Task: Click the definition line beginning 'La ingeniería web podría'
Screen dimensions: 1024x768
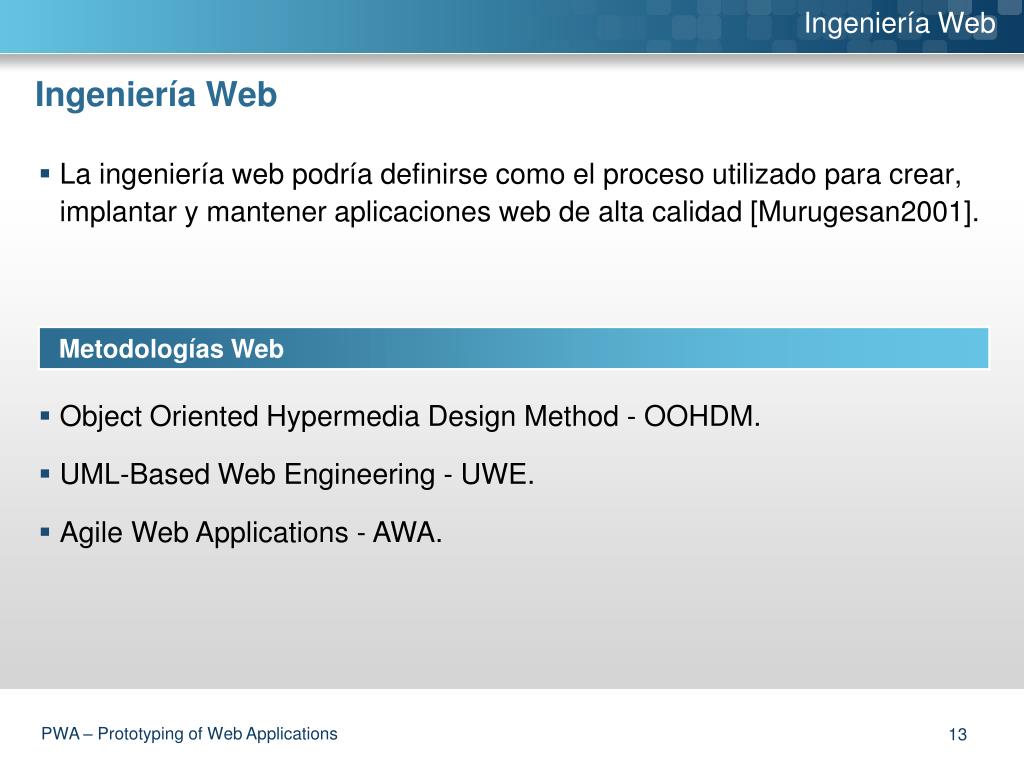Action: pyautogui.click(x=510, y=175)
